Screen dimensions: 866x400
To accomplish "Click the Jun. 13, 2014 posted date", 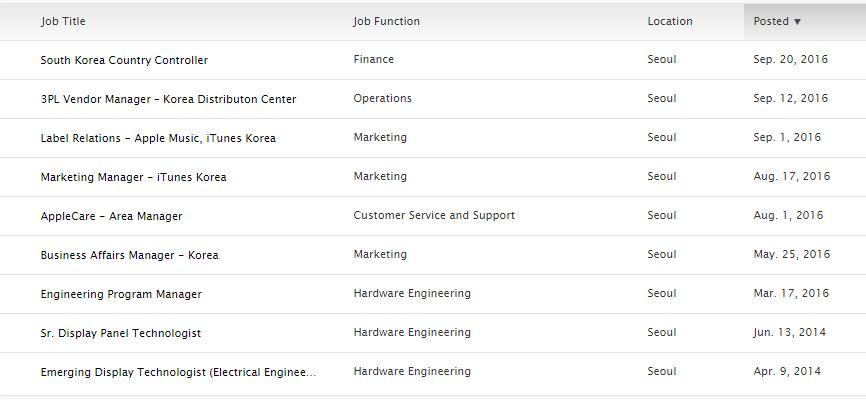I will click(790, 332).
